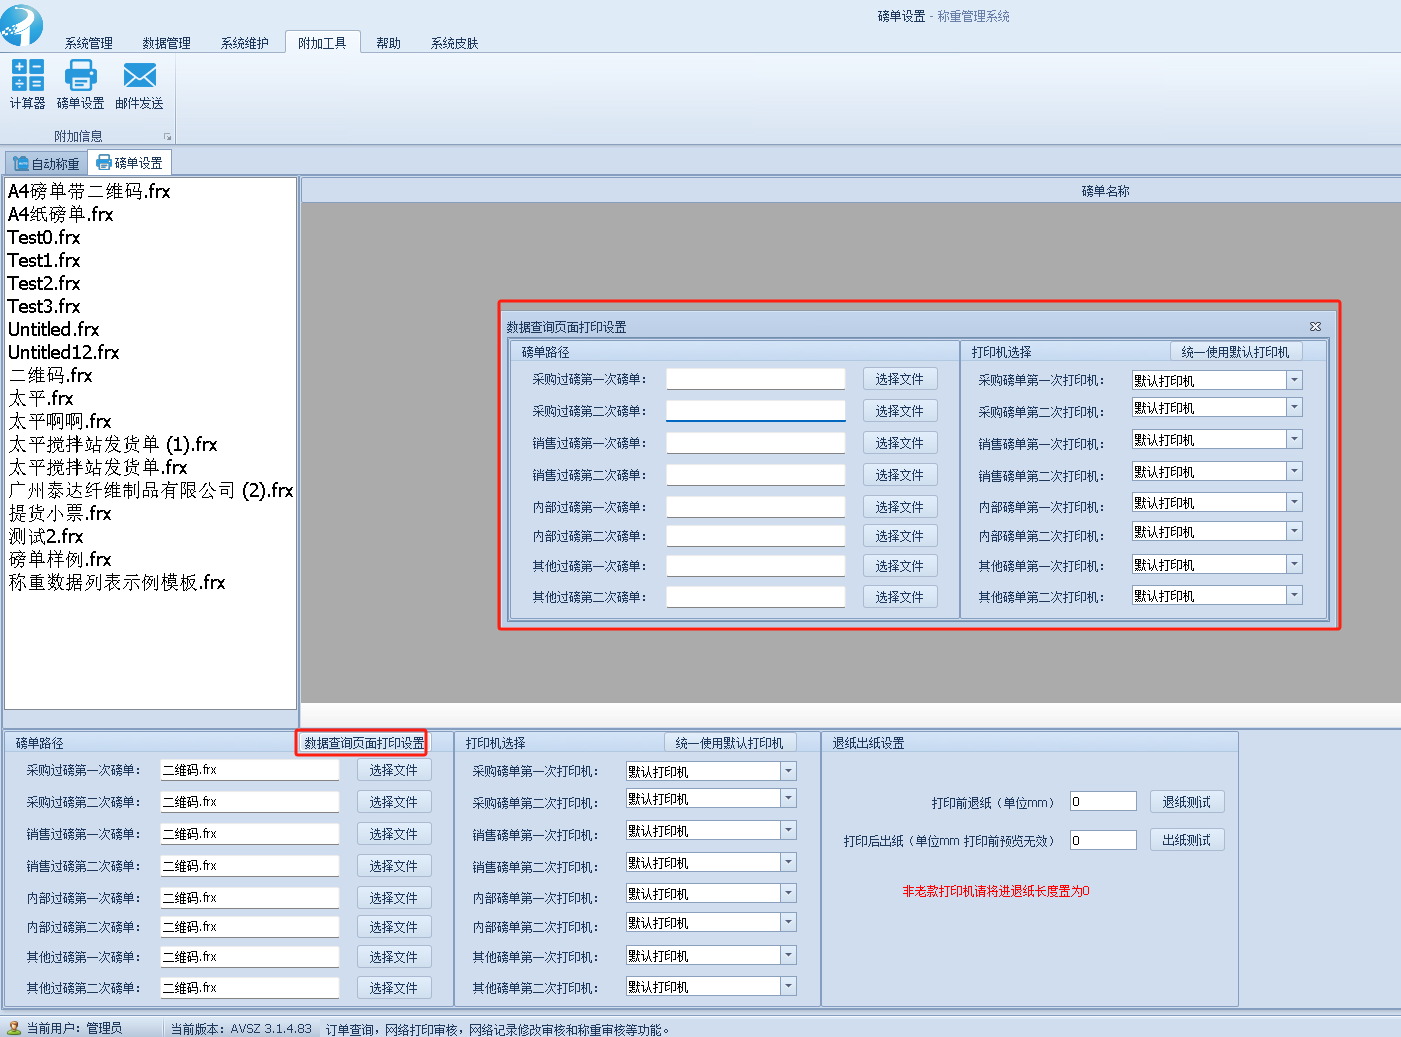
Task: Open bottom panel dropdown 内部磅单第一次打印机
Action: coord(788,893)
